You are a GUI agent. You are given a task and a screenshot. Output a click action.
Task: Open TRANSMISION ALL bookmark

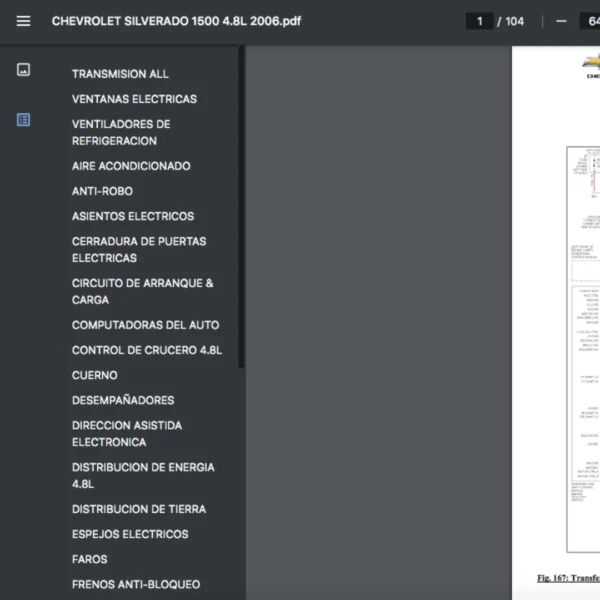[120, 74]
